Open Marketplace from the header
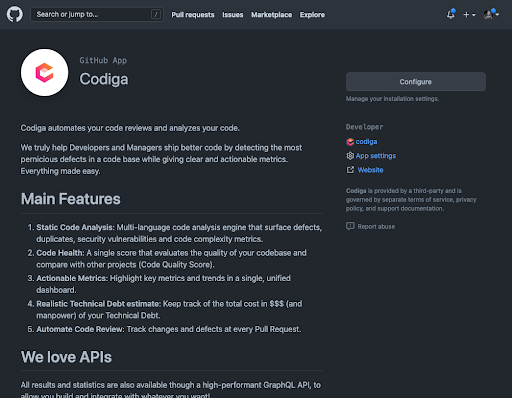512x398 pixels. 271,15
